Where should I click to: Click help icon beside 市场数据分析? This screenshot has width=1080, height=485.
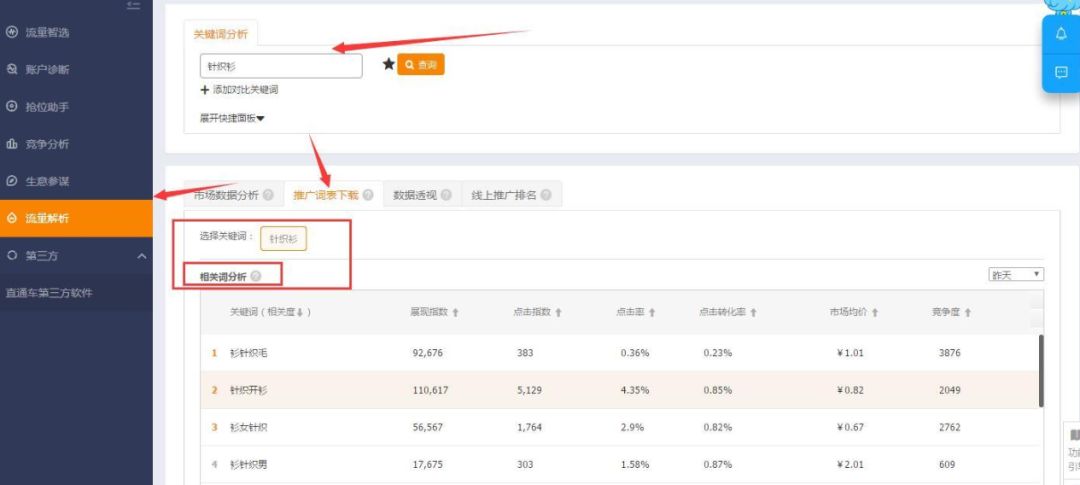tap(268, 195)
